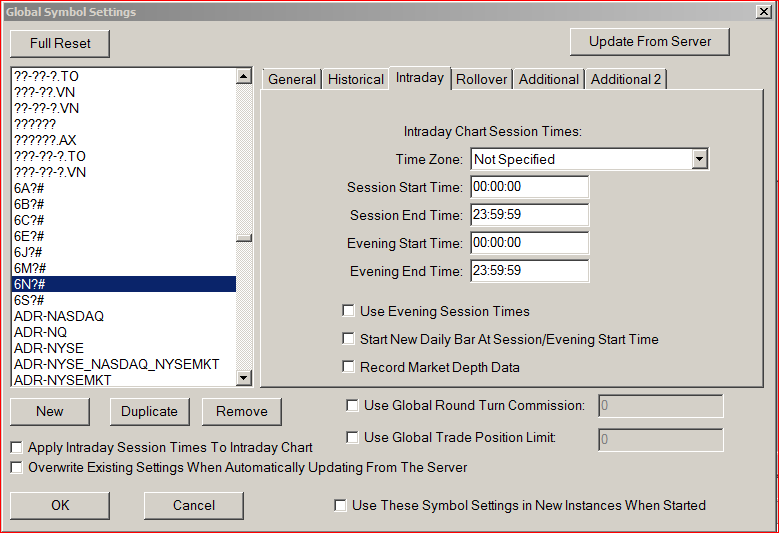Image resolution: width=779 pixels, height=533 pixels.
Task: Select ???-??-?.VN symbol entry
Action: pyautogui.click(x=124, y=172)
